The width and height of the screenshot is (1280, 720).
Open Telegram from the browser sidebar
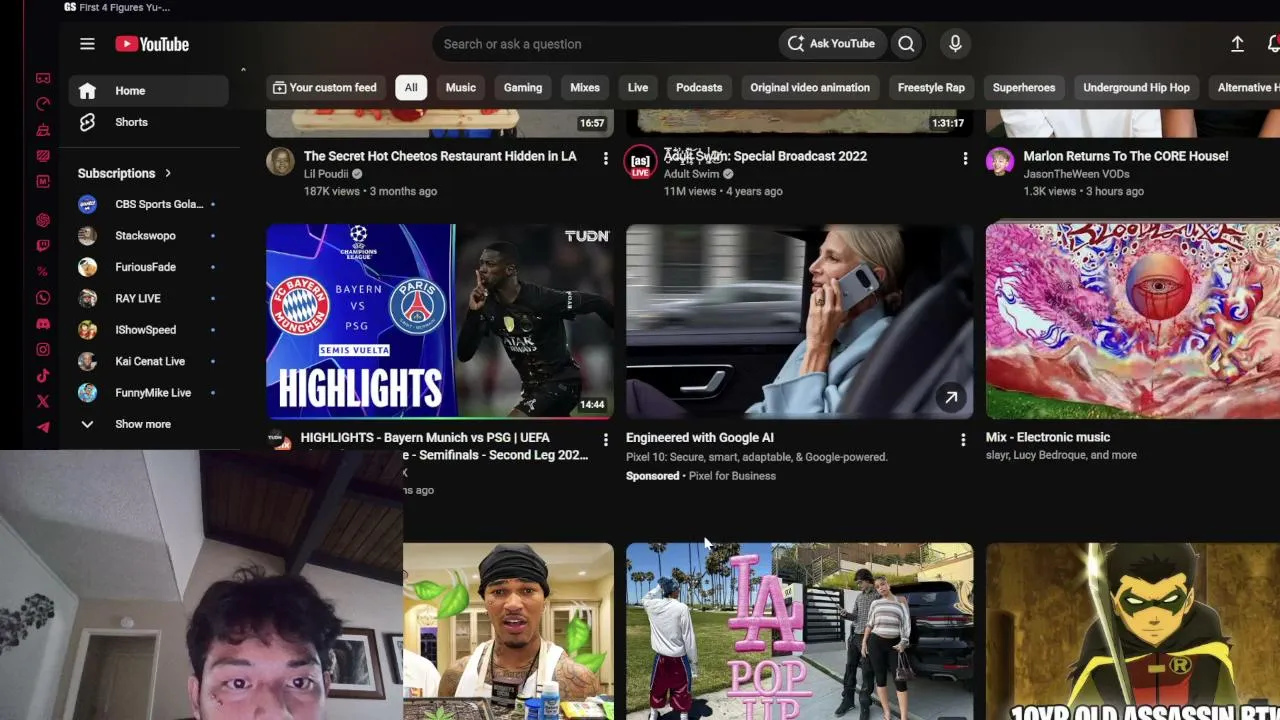click(x=43, y=427)
